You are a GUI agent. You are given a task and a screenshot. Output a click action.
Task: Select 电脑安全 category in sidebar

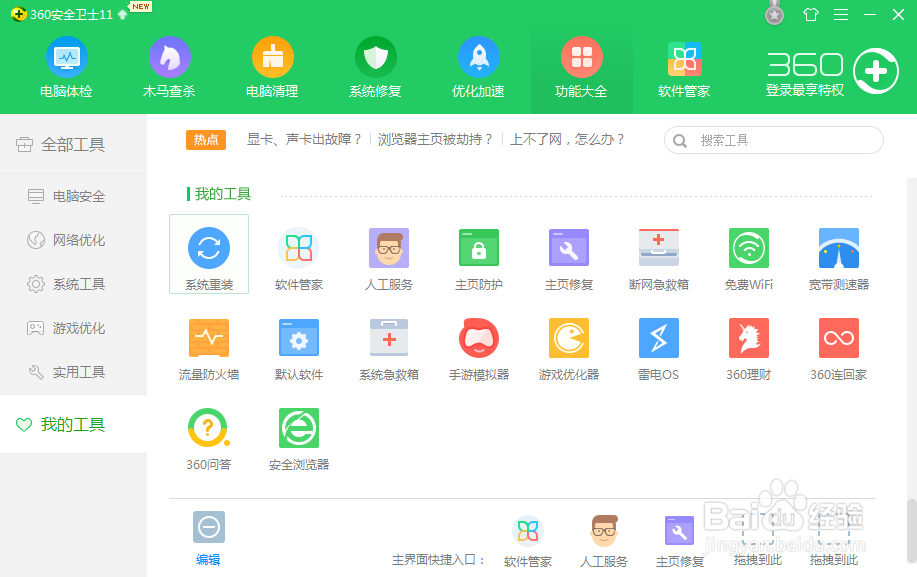pyautogui.click(x=73, y=196)
